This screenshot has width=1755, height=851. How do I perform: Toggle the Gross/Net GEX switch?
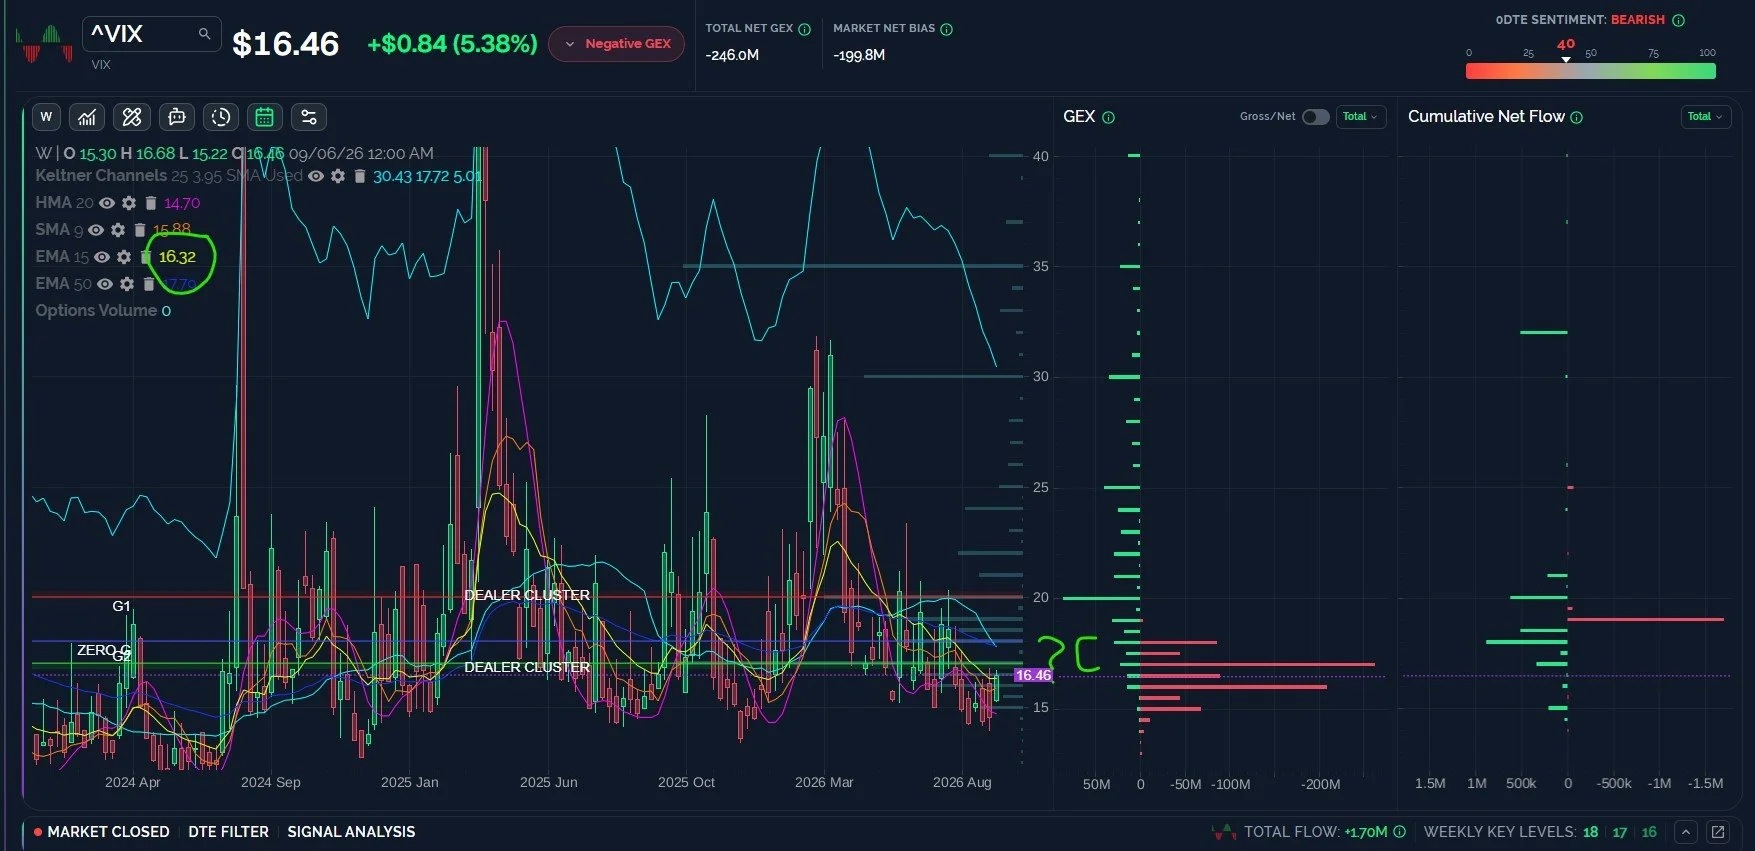click(1315, 117)
